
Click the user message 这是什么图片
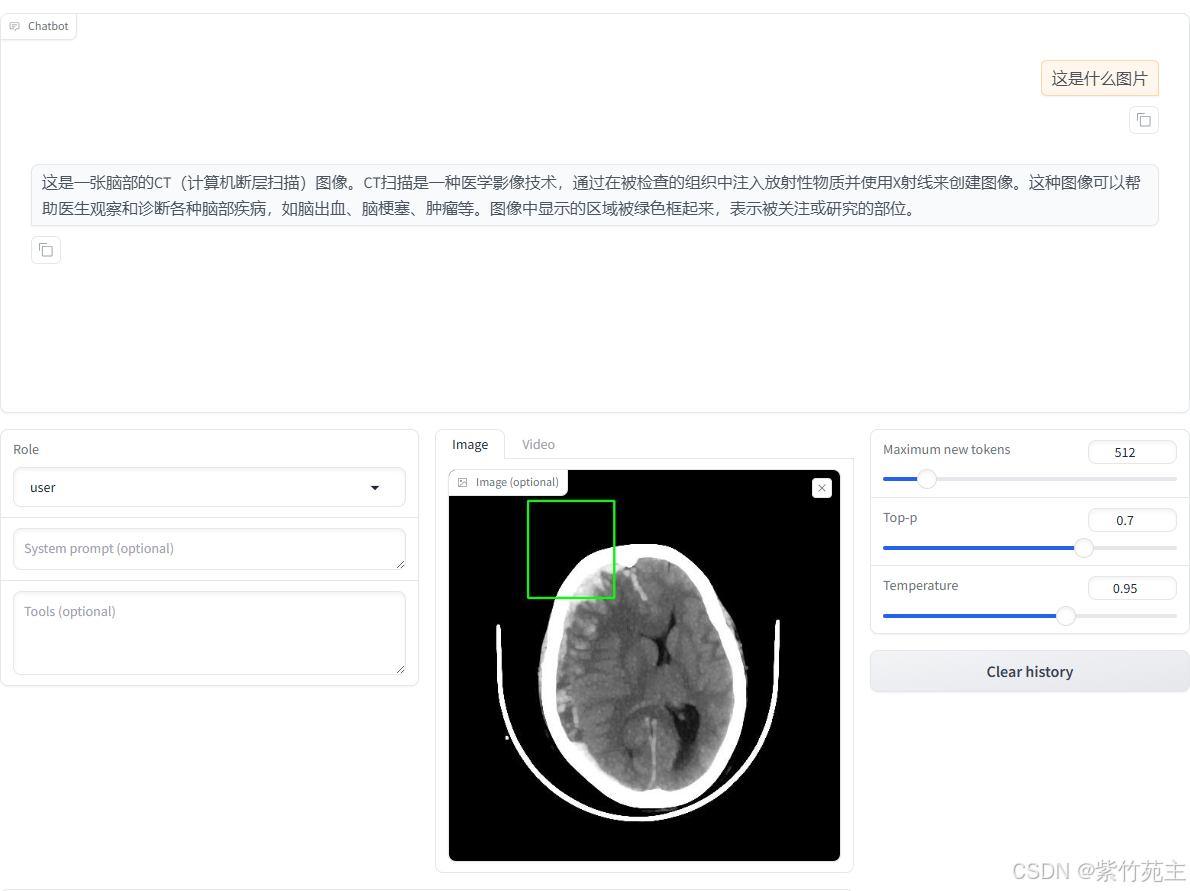[1099, 78]
